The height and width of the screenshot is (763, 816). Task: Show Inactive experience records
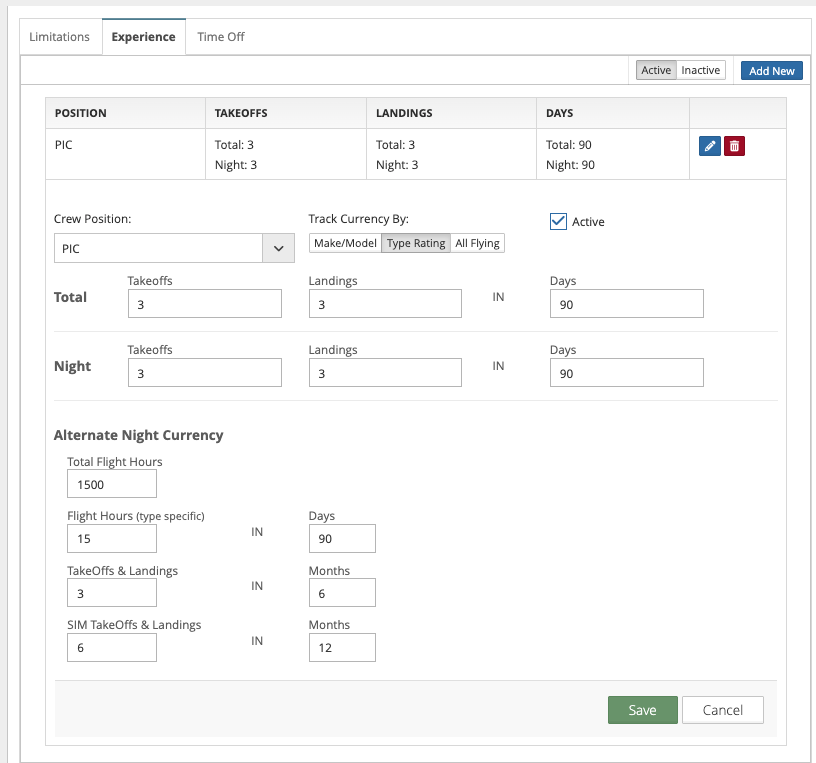[x=700, y=70]
